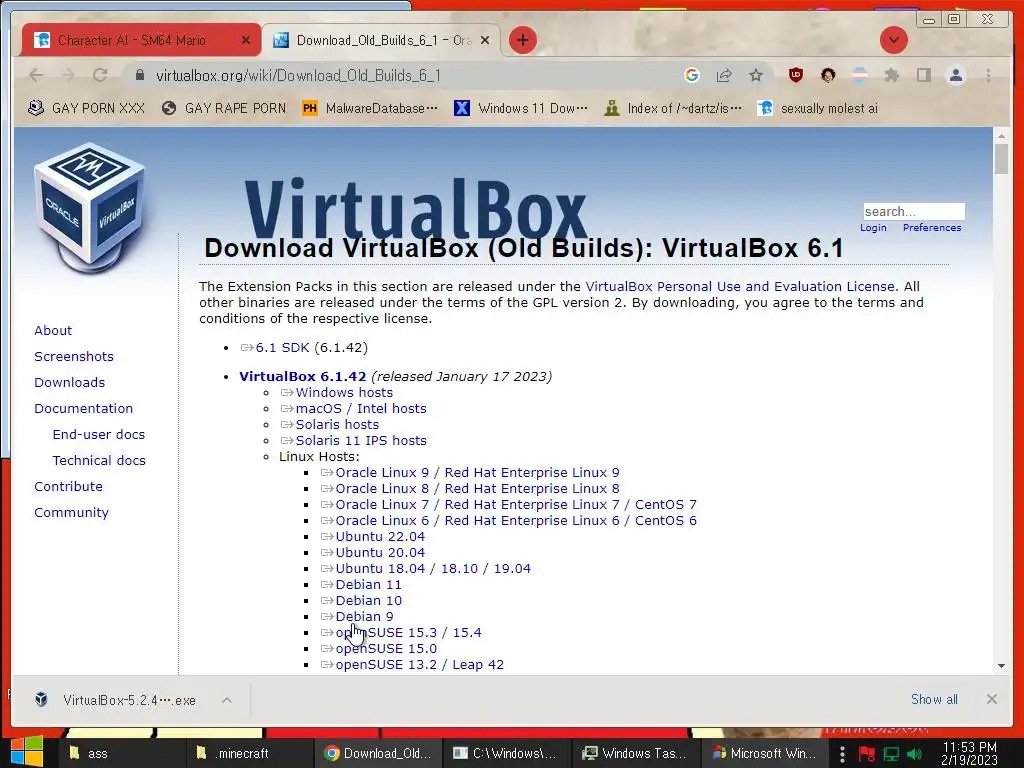The image size is (1024, 768).
Task: Select the Download_Old_Builds_6_1 tab
Action: point(381,40)
